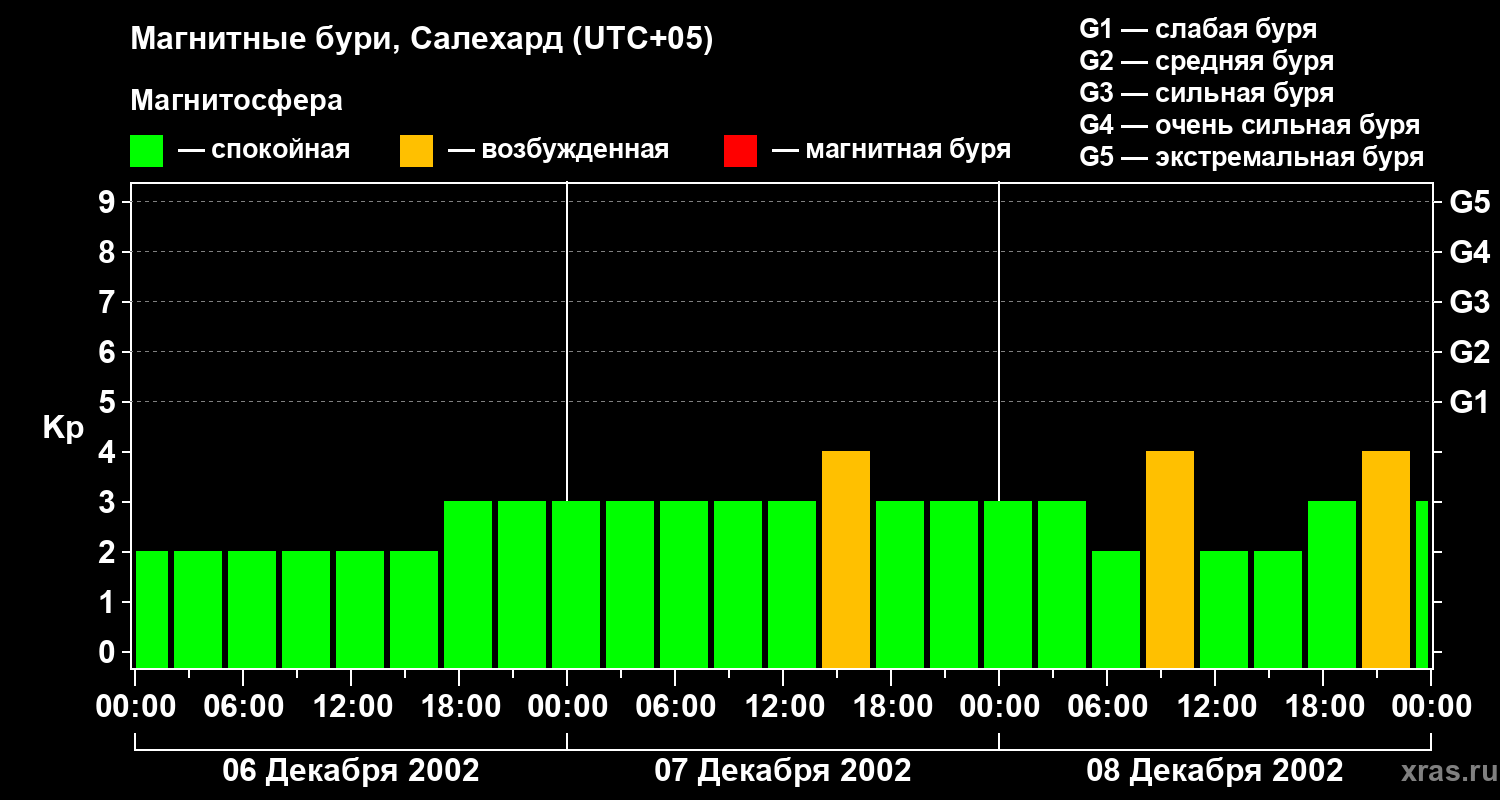Click the '06 Декабря 2002' date label
The image size is (1500, 800).
click(x=350, y=771)
